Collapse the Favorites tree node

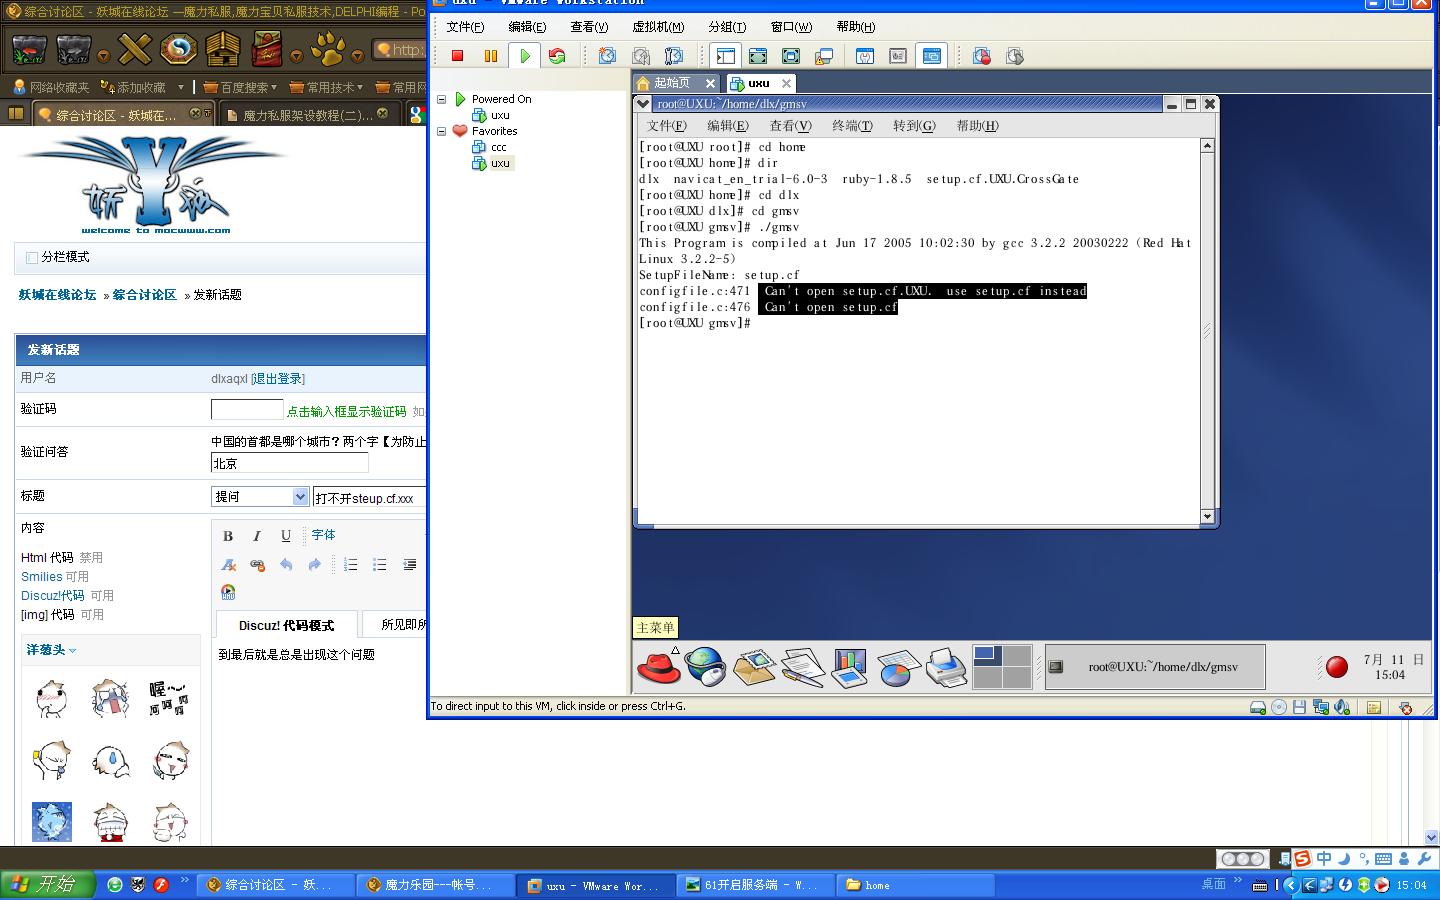(442, 131)
